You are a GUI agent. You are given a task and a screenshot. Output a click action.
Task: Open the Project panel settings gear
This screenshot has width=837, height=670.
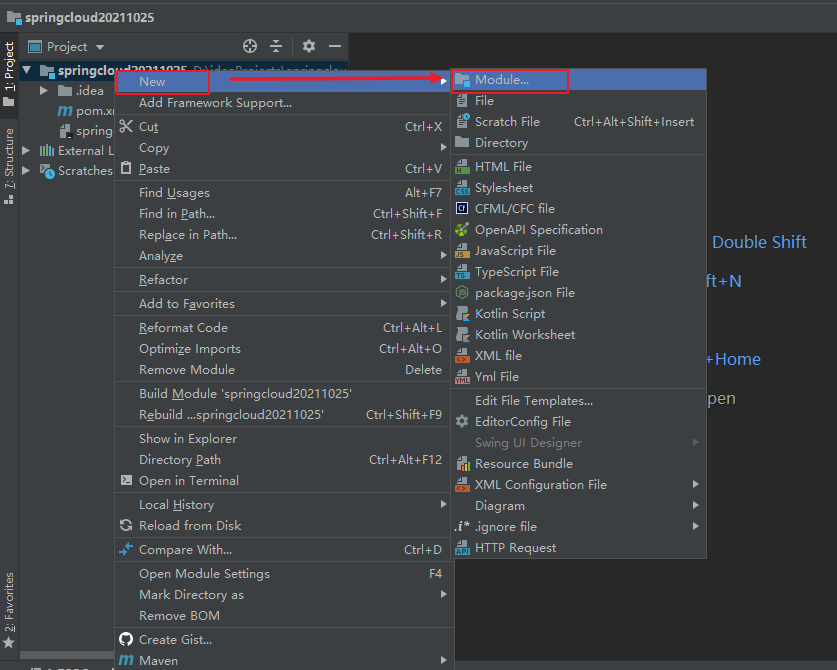pyautogui.click(x=309, y=46)
